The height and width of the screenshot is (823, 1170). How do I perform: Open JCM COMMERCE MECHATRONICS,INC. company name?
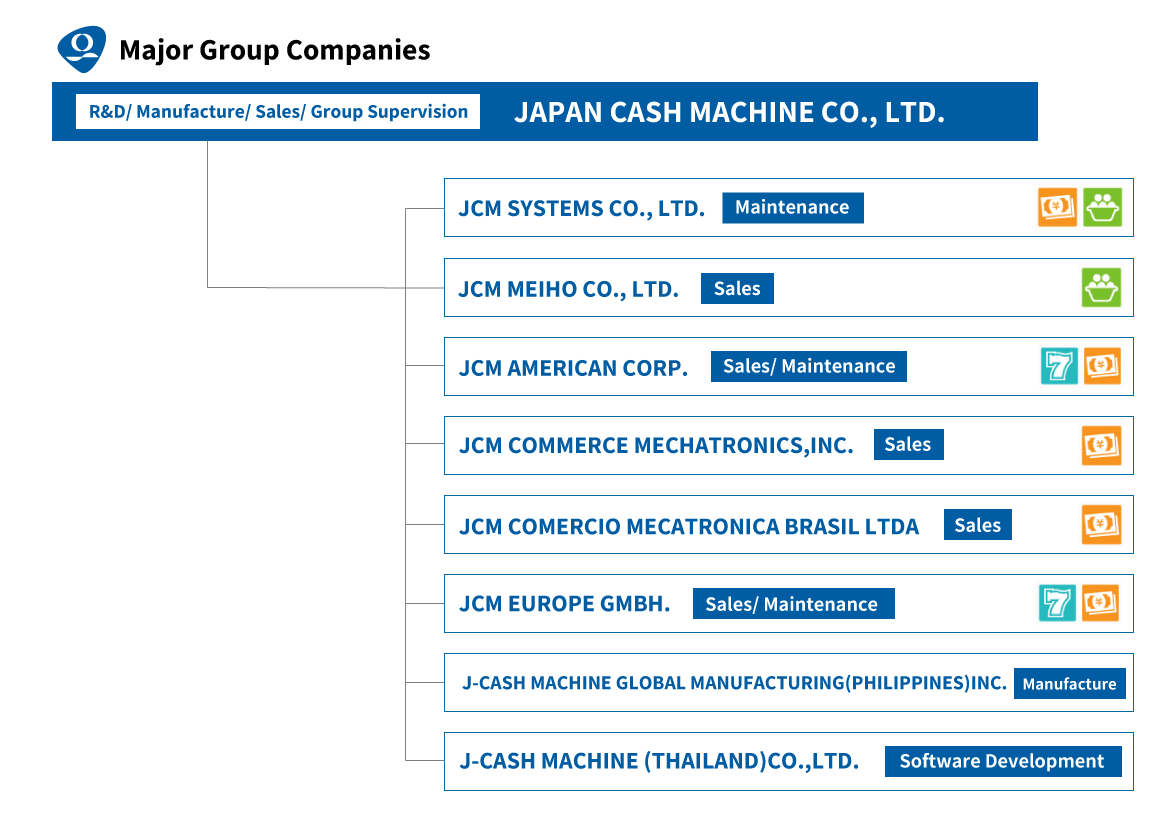(x=656, y=445)
